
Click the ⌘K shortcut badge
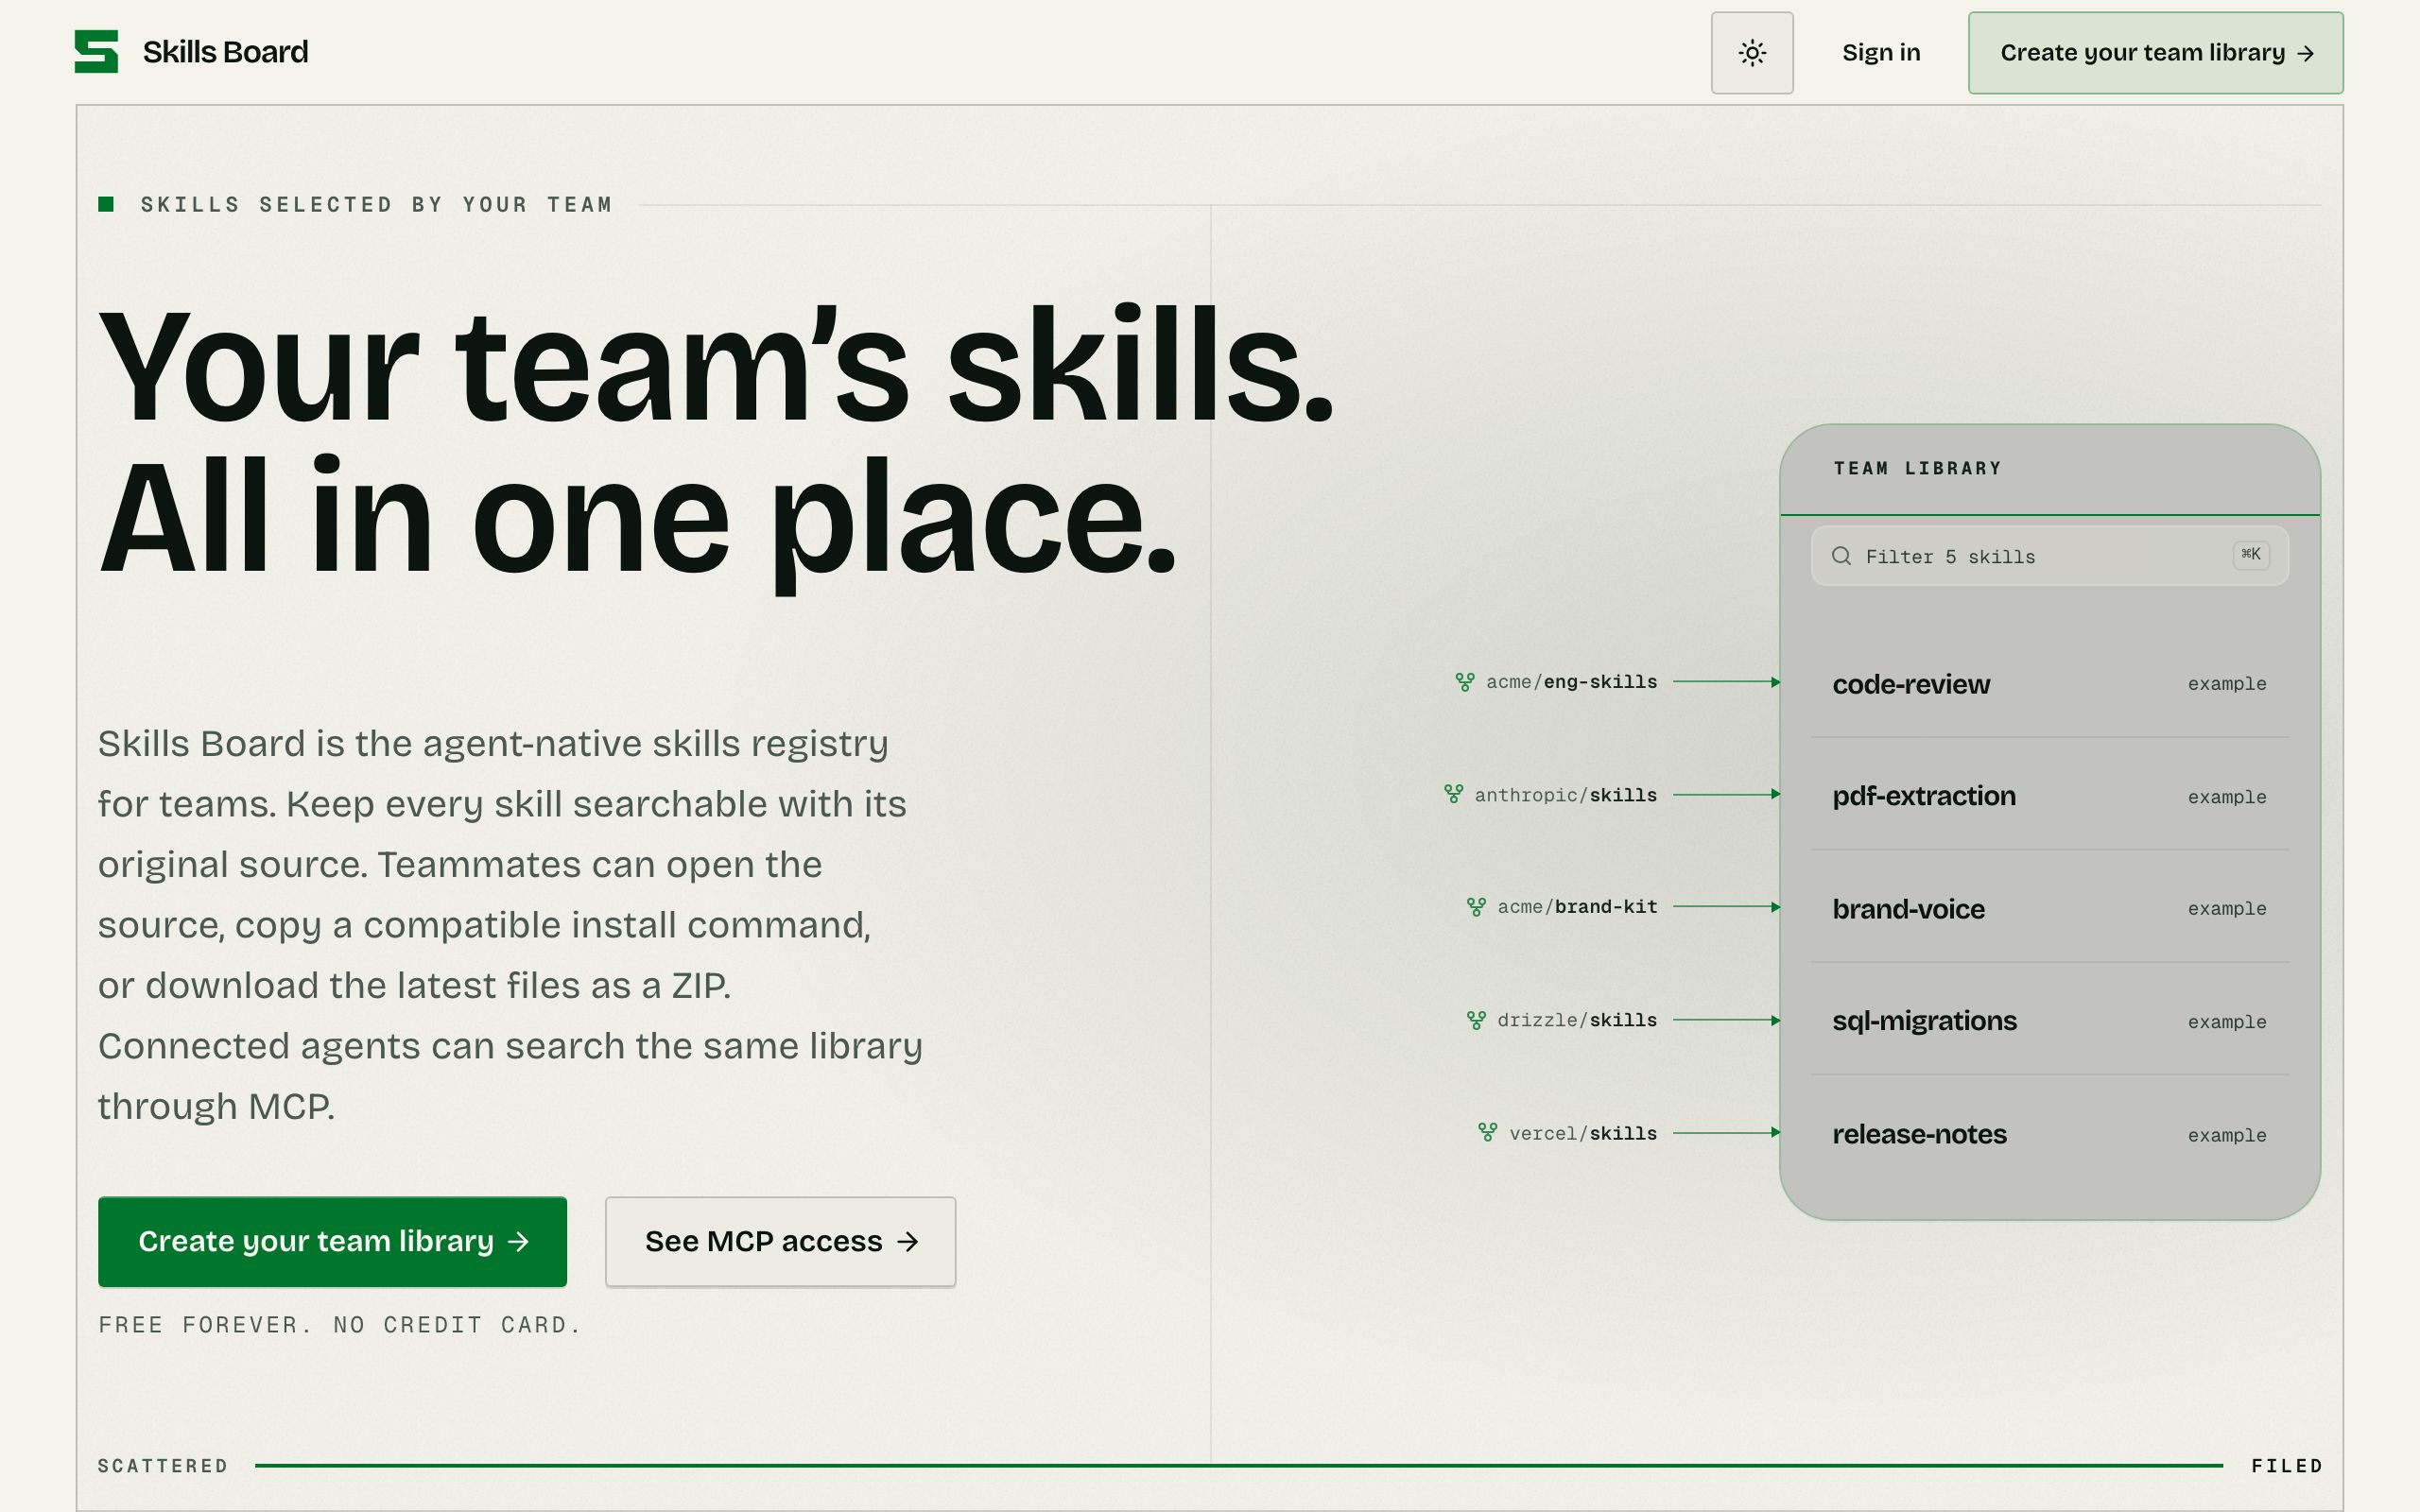click(2251, 554)
